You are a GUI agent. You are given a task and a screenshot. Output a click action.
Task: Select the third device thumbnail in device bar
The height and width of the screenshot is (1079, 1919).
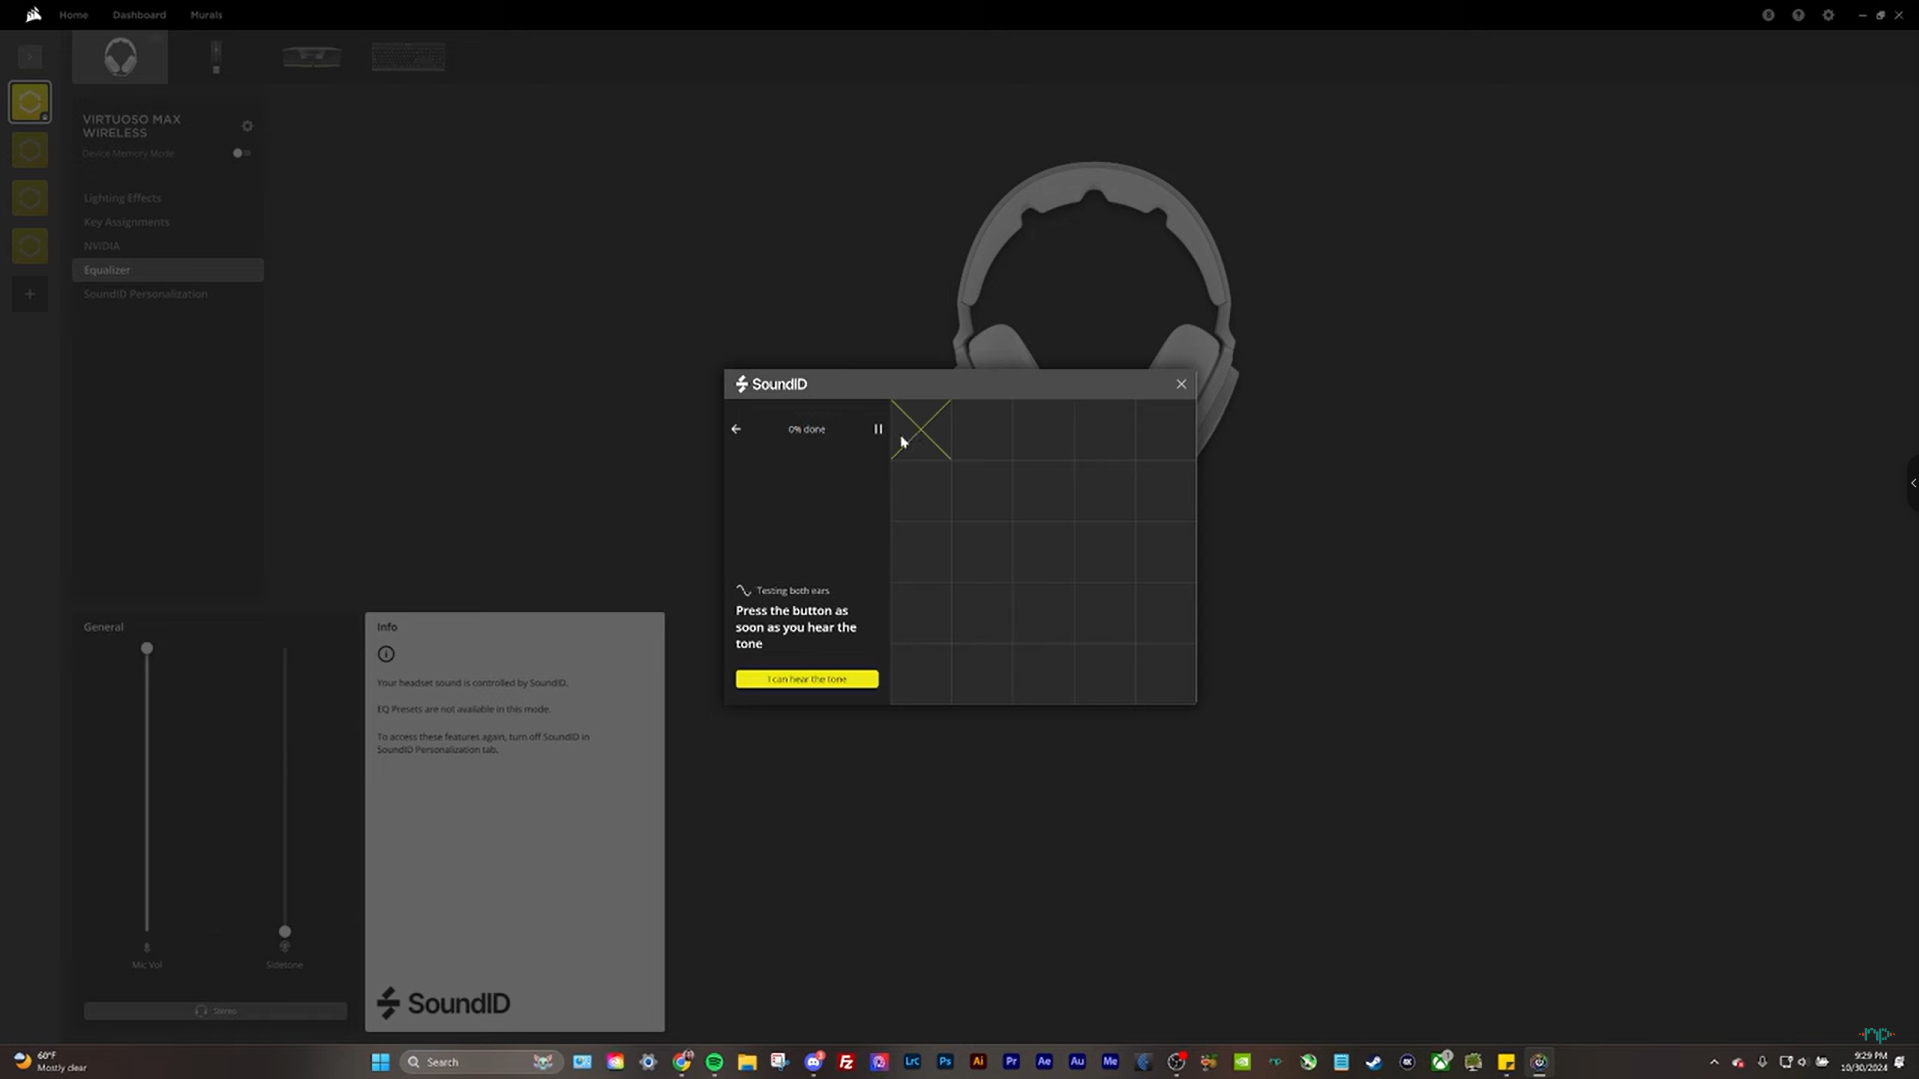click(312, 57)
